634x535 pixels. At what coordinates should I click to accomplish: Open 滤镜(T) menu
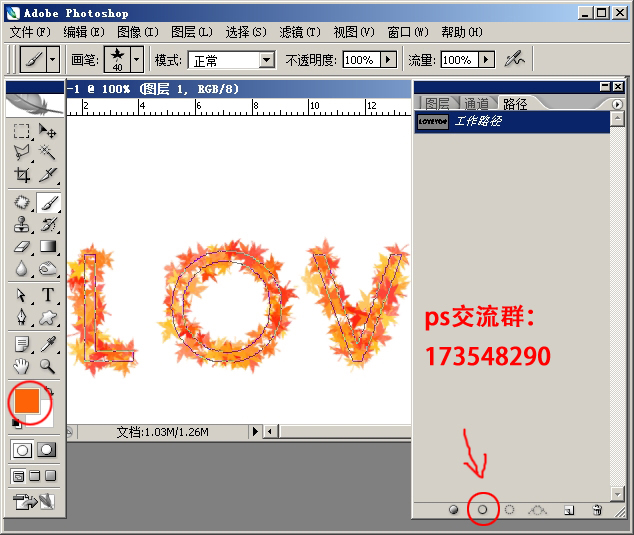[x=300, y=32]
